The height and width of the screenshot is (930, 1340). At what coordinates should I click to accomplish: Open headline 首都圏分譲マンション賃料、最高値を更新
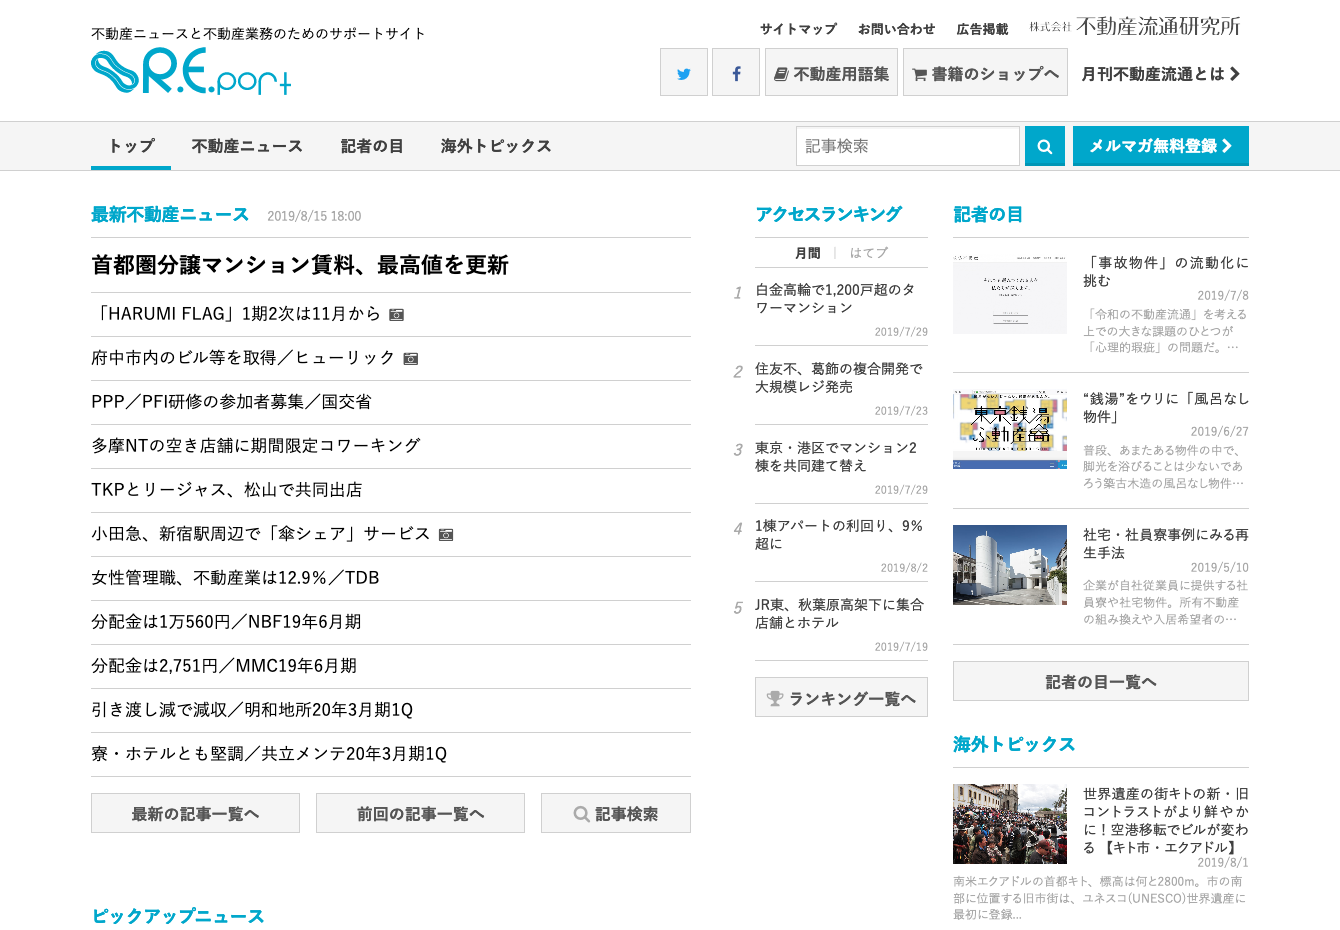click(x=300, y=265)
